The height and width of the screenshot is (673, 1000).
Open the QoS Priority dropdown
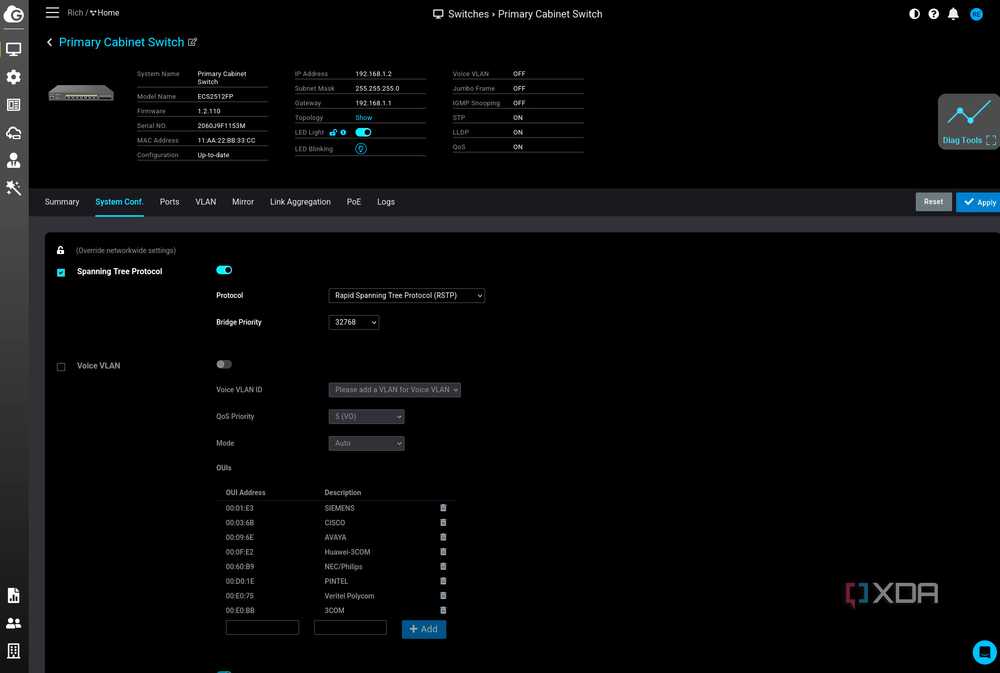pyautogui.click(x=366, y=417)
